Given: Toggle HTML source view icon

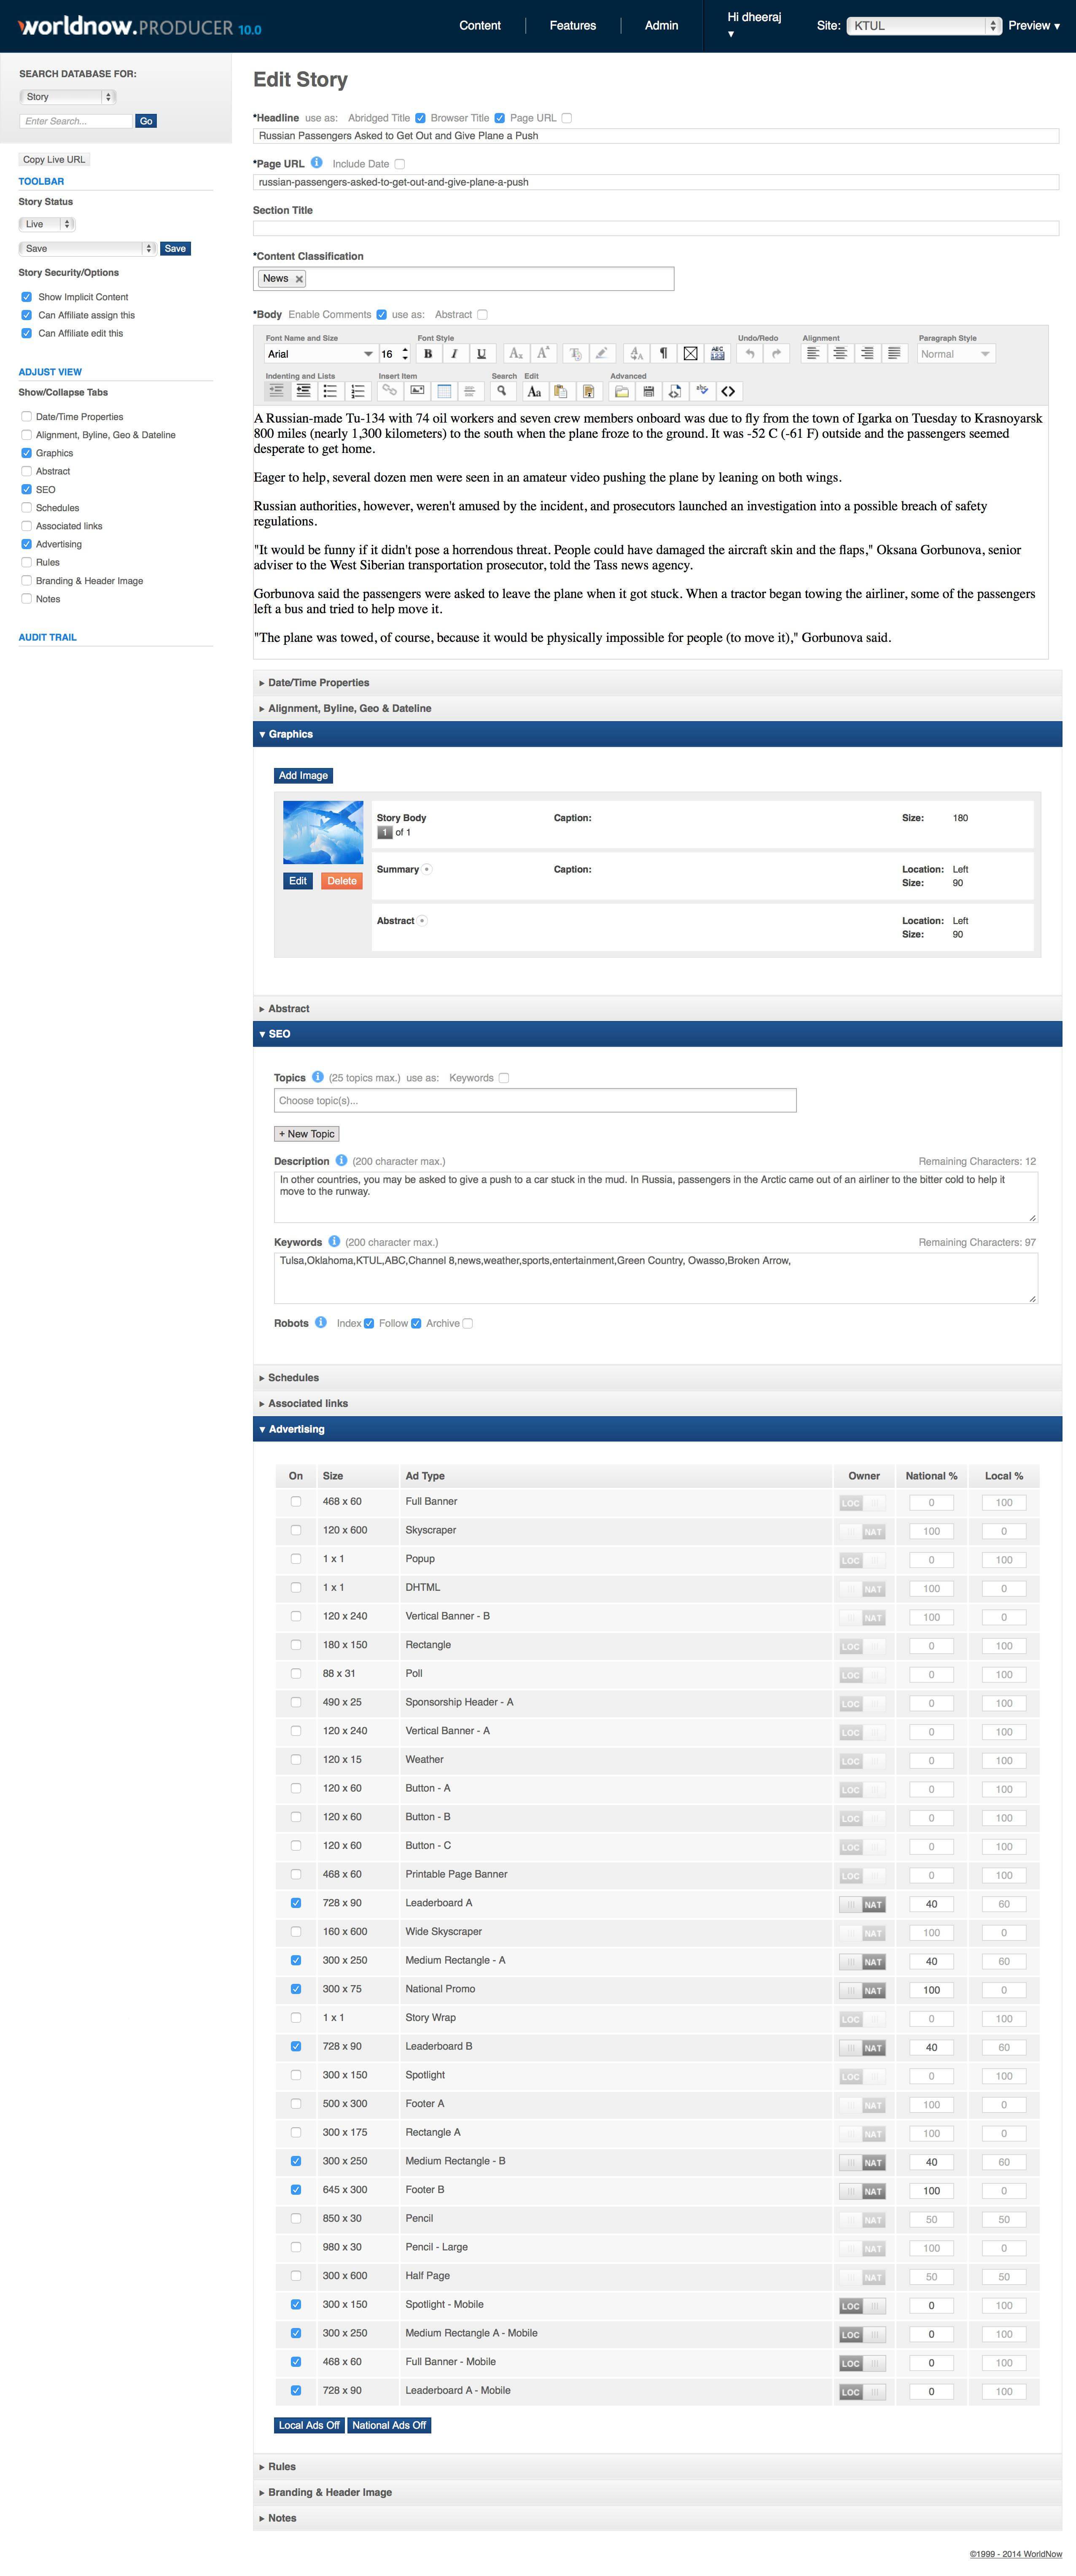Looking at the screenshot, I should coord(728,391).
